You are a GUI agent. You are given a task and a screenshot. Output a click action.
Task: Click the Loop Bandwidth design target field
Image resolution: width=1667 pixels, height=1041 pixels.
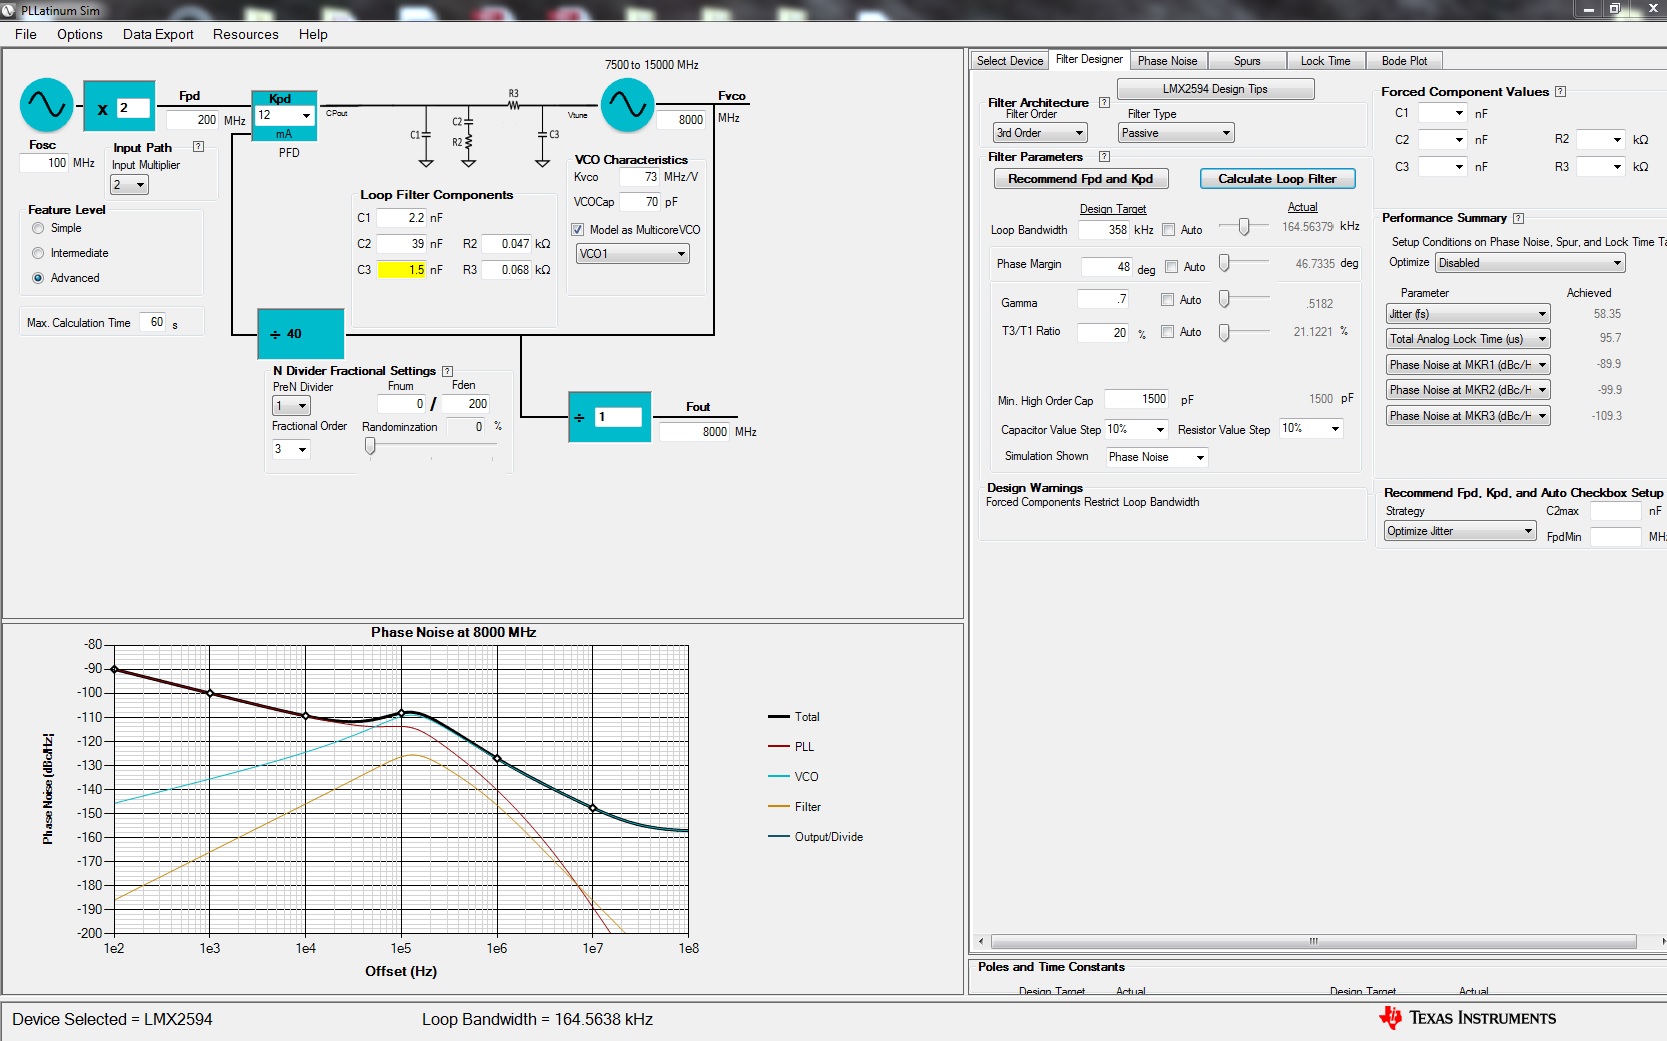coord(1105,230)
